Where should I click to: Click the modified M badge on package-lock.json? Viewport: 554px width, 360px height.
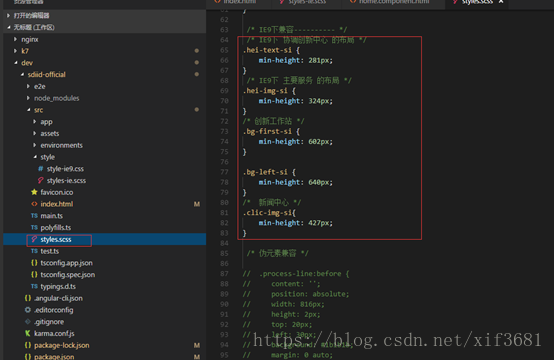(x=197, y=345)
